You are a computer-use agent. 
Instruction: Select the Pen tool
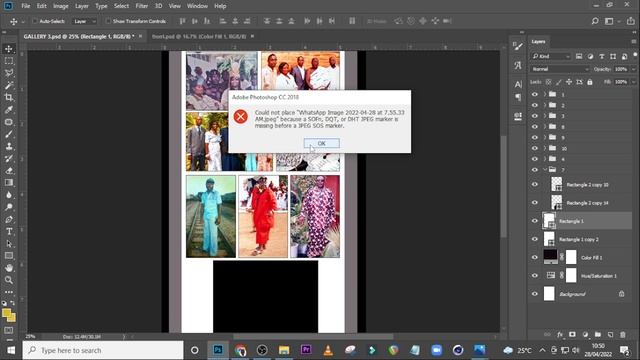(x=9, y=219)
